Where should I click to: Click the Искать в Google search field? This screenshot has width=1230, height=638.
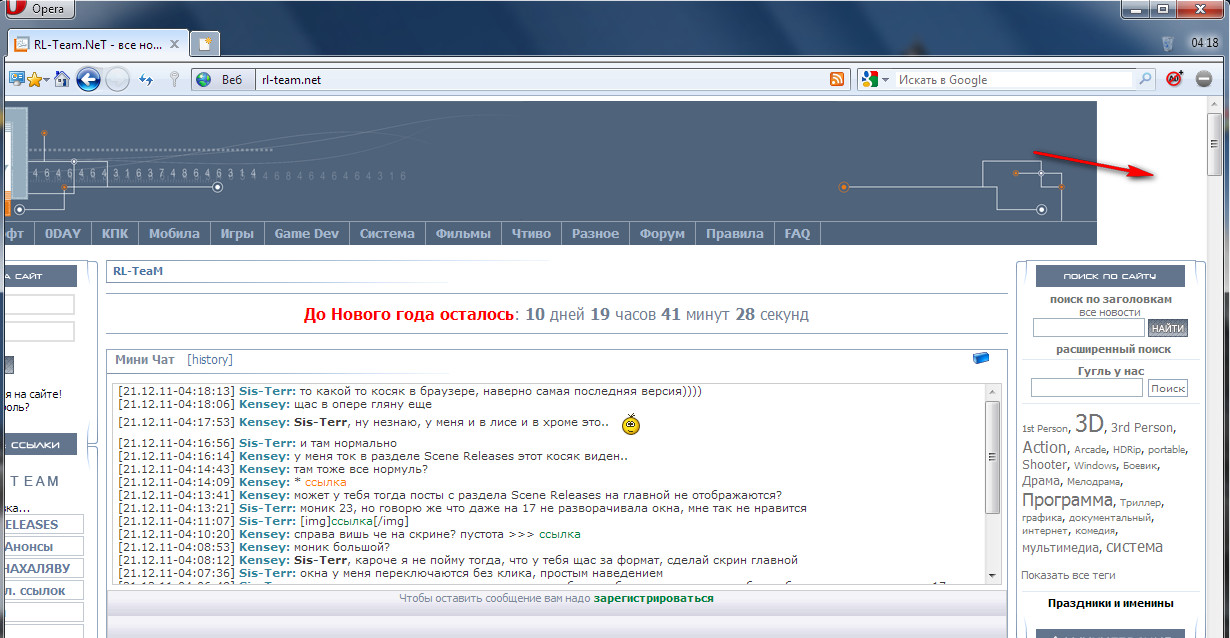click(1013, 80)
